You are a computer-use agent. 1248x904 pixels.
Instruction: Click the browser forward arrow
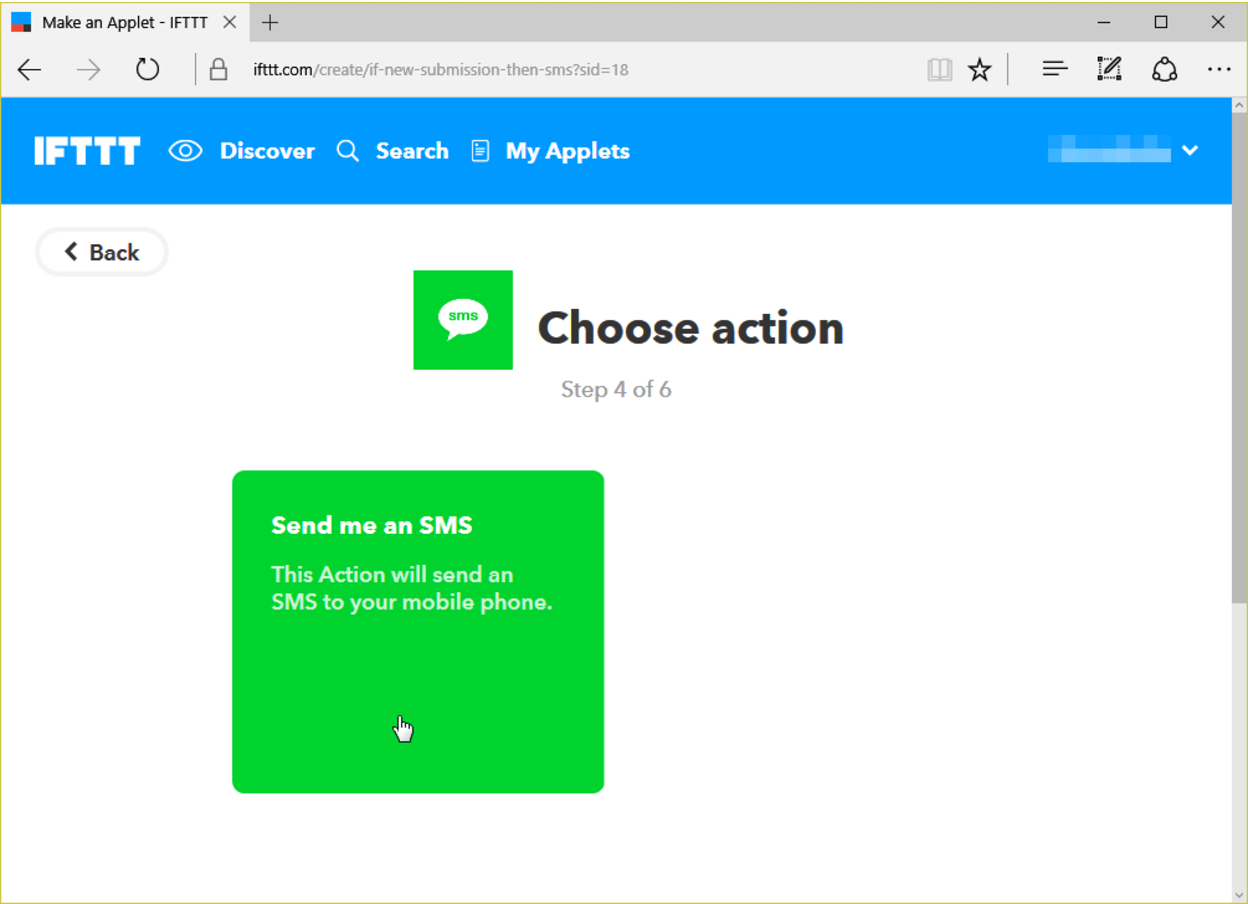[x=89, y=69]
